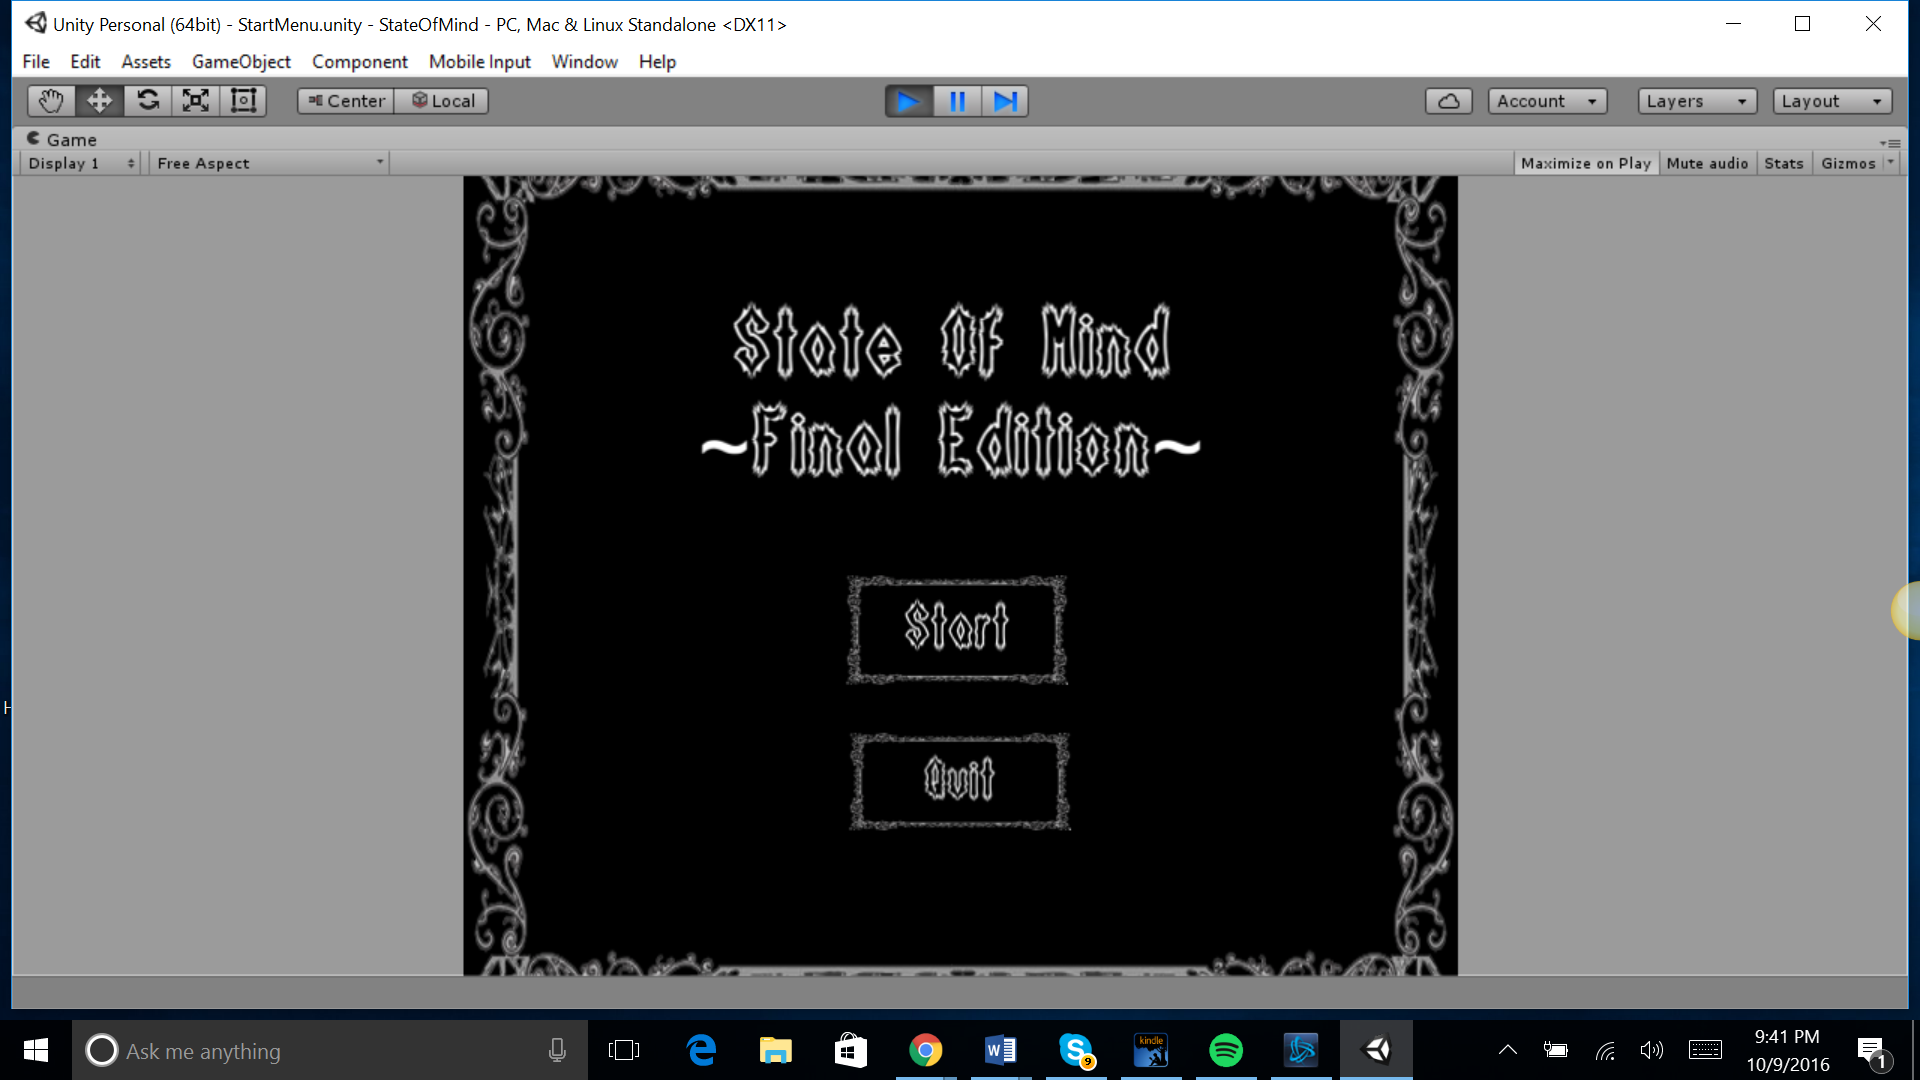
Task: Open the Mobile Input menu
Action: [480, 62]
